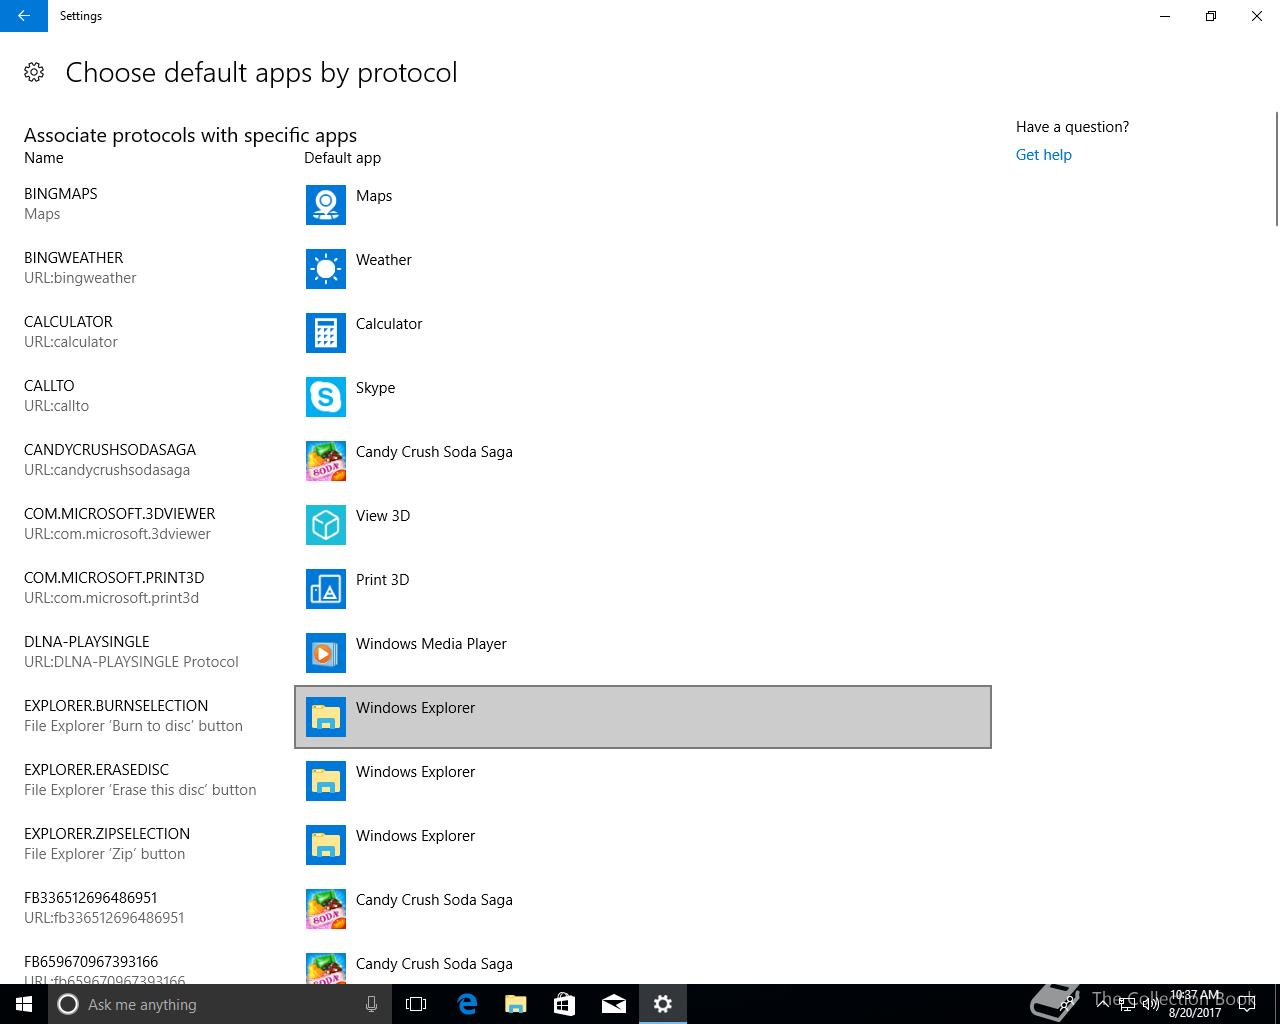Viewport: 1280px width, 1024px height.
Task: Open the Get help link
Action: [1043, 155]
